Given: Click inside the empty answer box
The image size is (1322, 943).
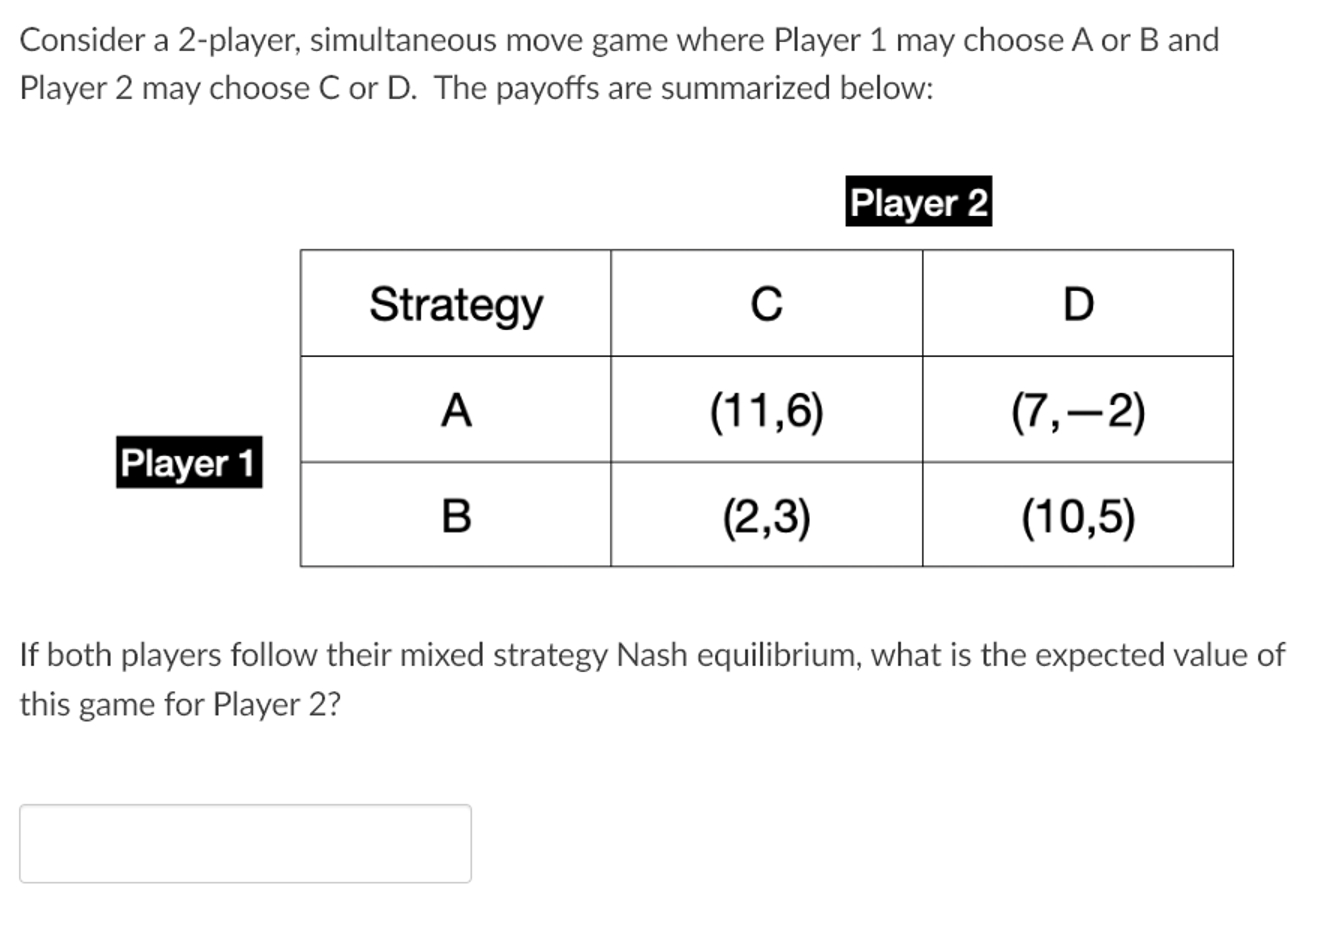Looking at the screenshot, I should [x=245, y=843].
